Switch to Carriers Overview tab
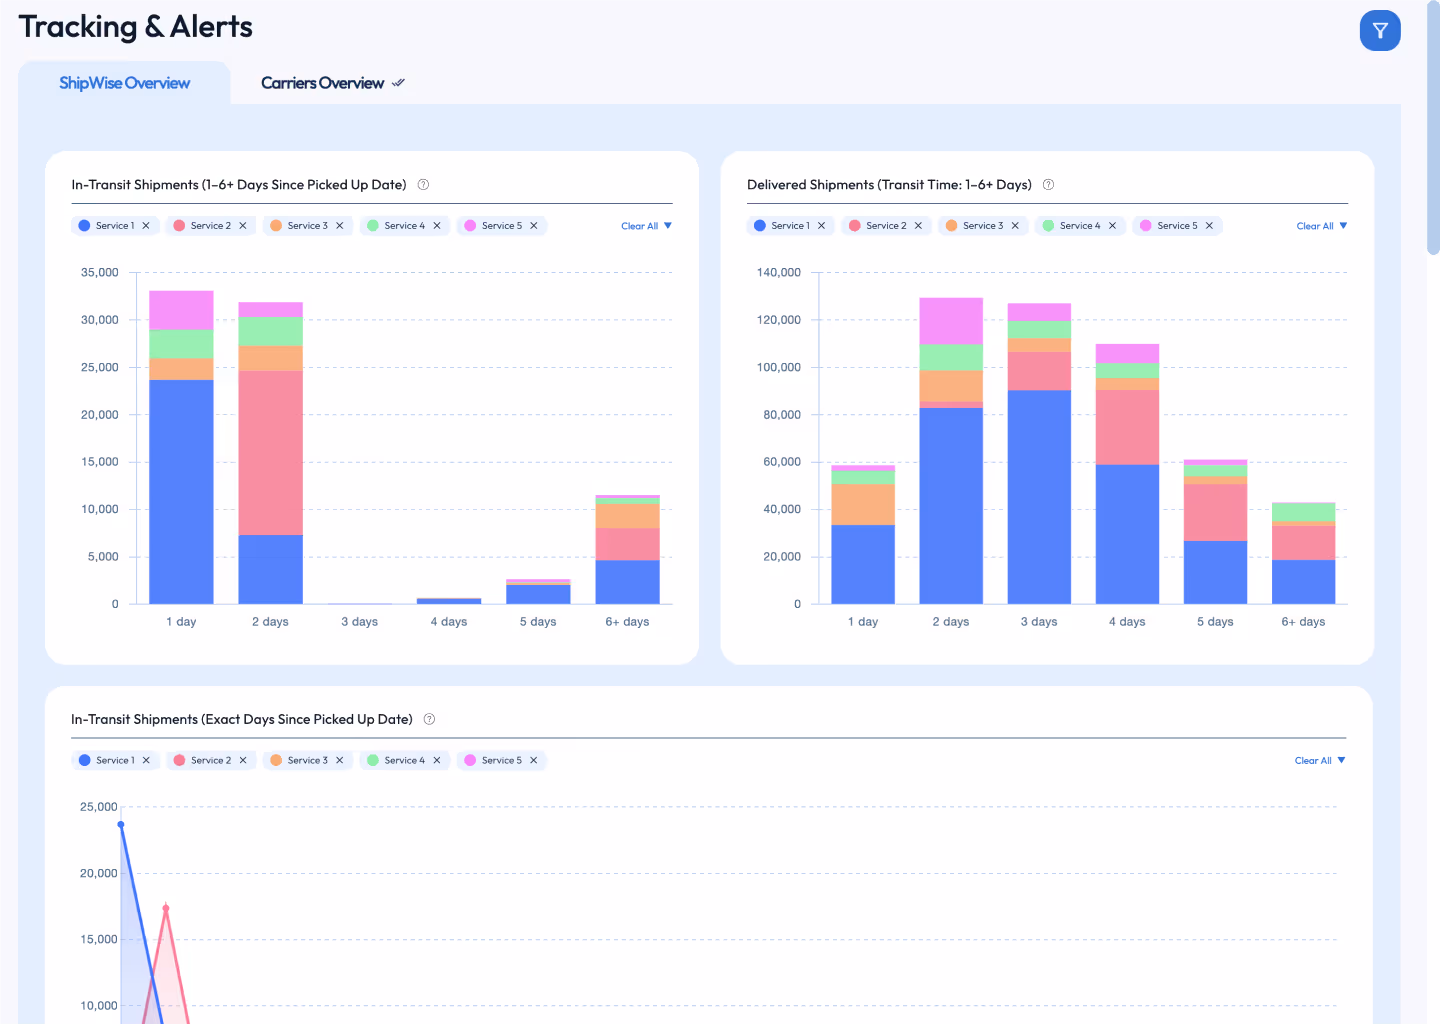Viewport: 1441px width, 1025px height. (322, 83)
